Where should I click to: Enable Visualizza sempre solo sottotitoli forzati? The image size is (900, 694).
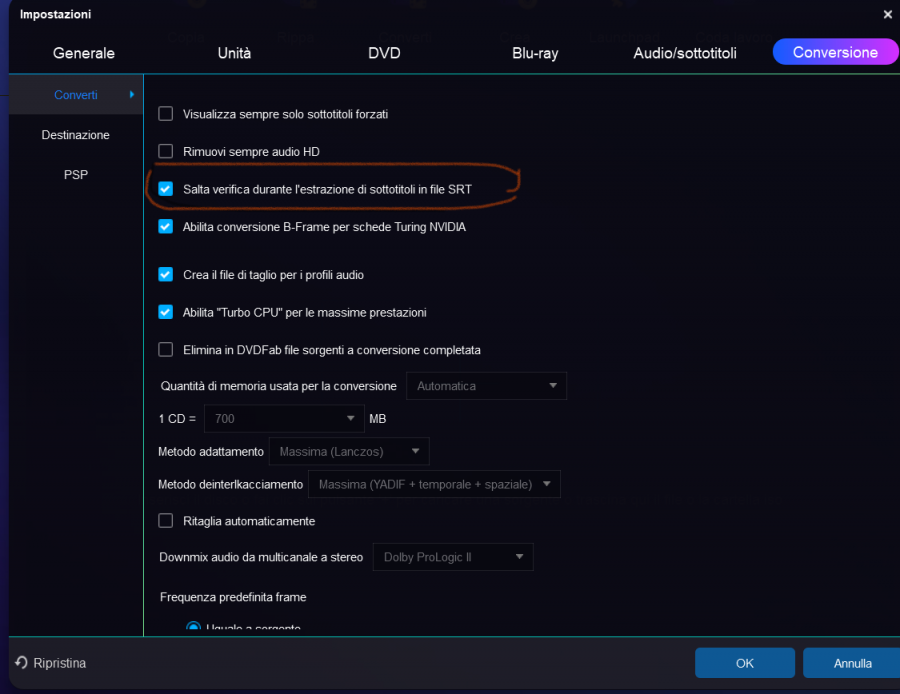[166, 114]
